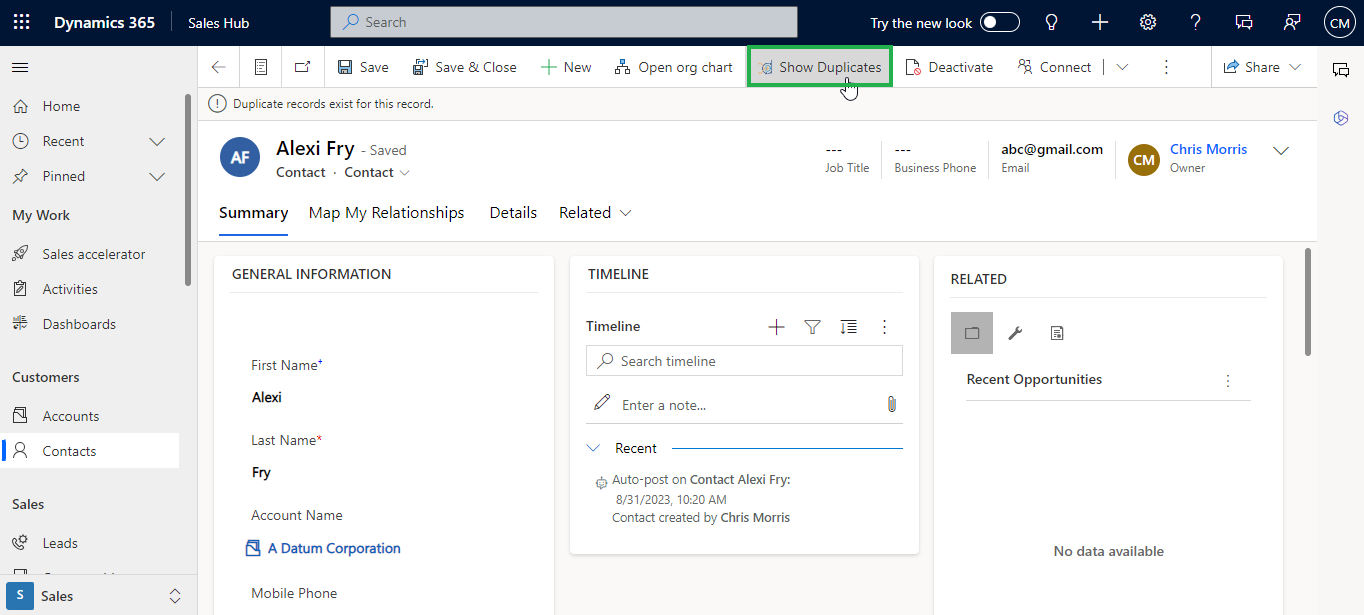Toggle the 'Try the new look' switch
The image size is (1364, 615).
[999, 22]
